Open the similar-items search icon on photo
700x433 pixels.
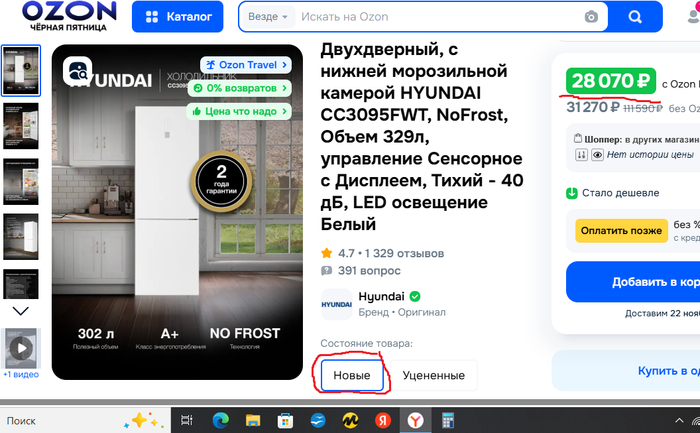click(x=78, y=71)
